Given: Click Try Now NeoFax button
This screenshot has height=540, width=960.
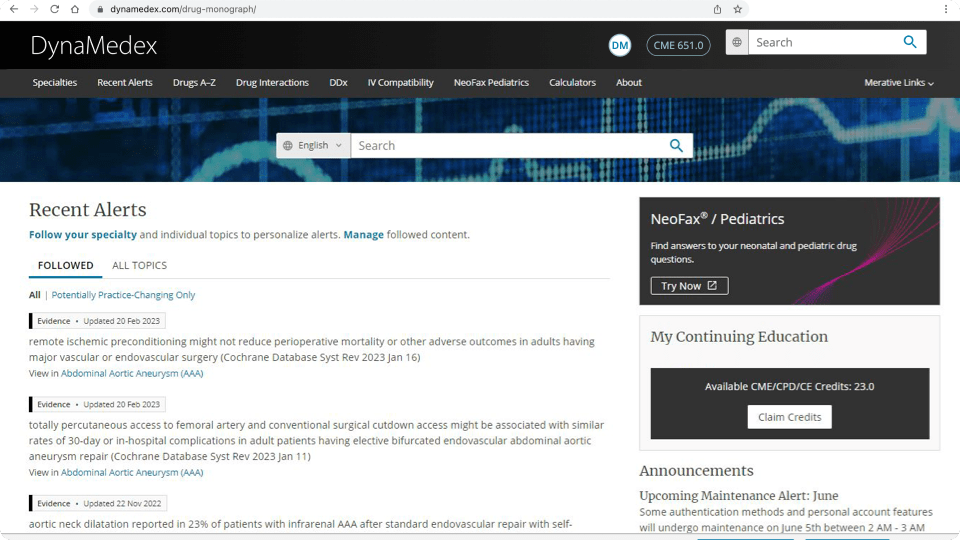Looking at the screenshot, I should pos(689,286).
